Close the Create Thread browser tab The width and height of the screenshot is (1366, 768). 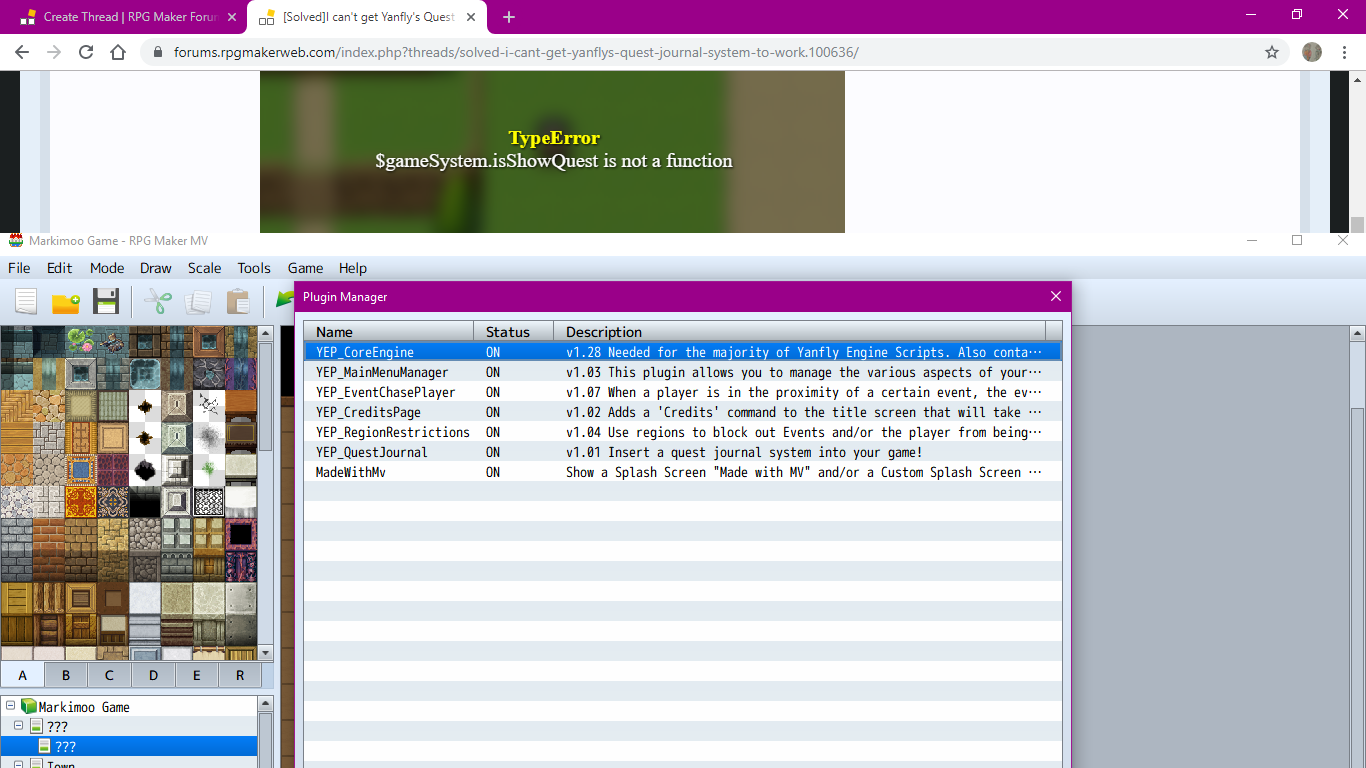tap(232, 17)
